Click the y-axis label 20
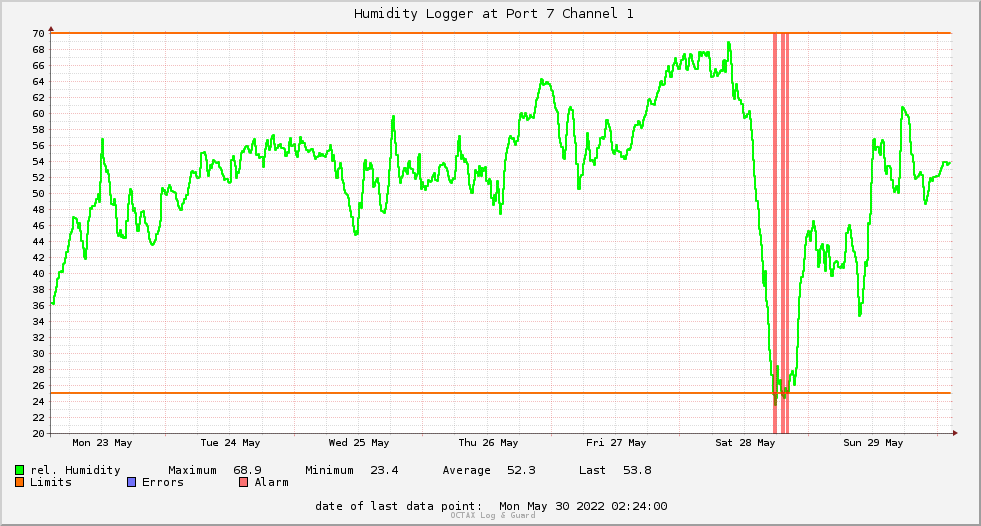Image resolution: width=981 pixels, height=526 pixels. [x=38, y=433]
